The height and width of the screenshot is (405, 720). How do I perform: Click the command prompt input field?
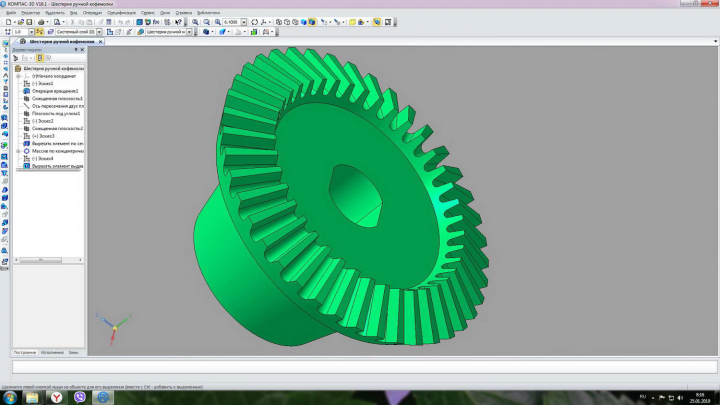[x=365, y=367]
